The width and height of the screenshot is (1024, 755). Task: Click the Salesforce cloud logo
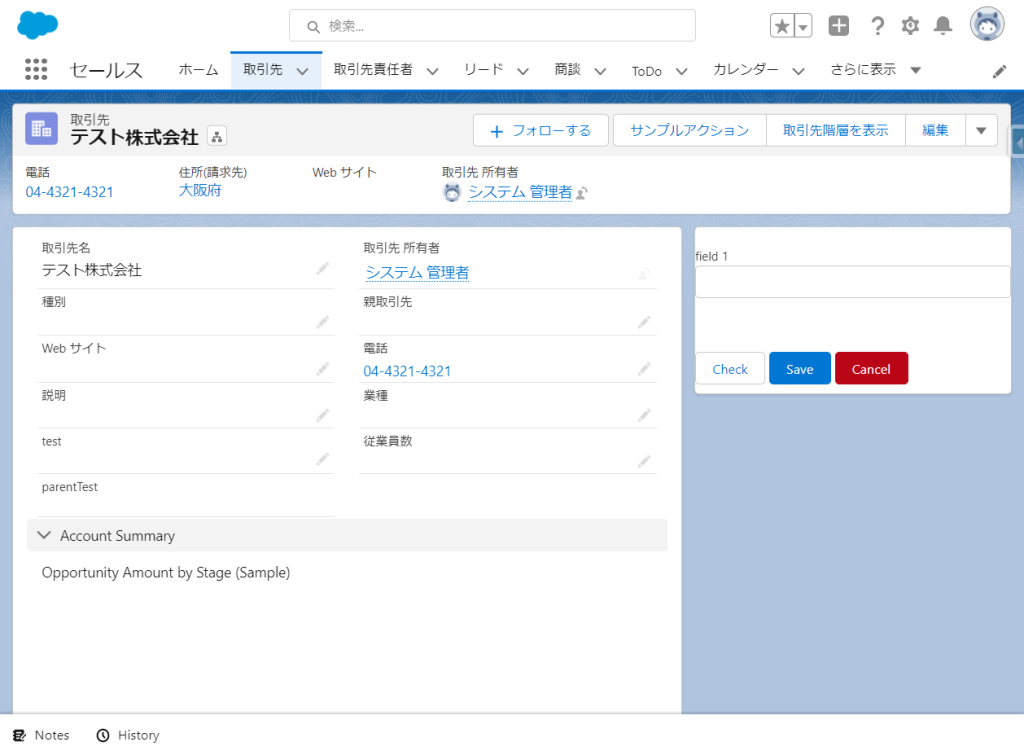pos(37,25)
